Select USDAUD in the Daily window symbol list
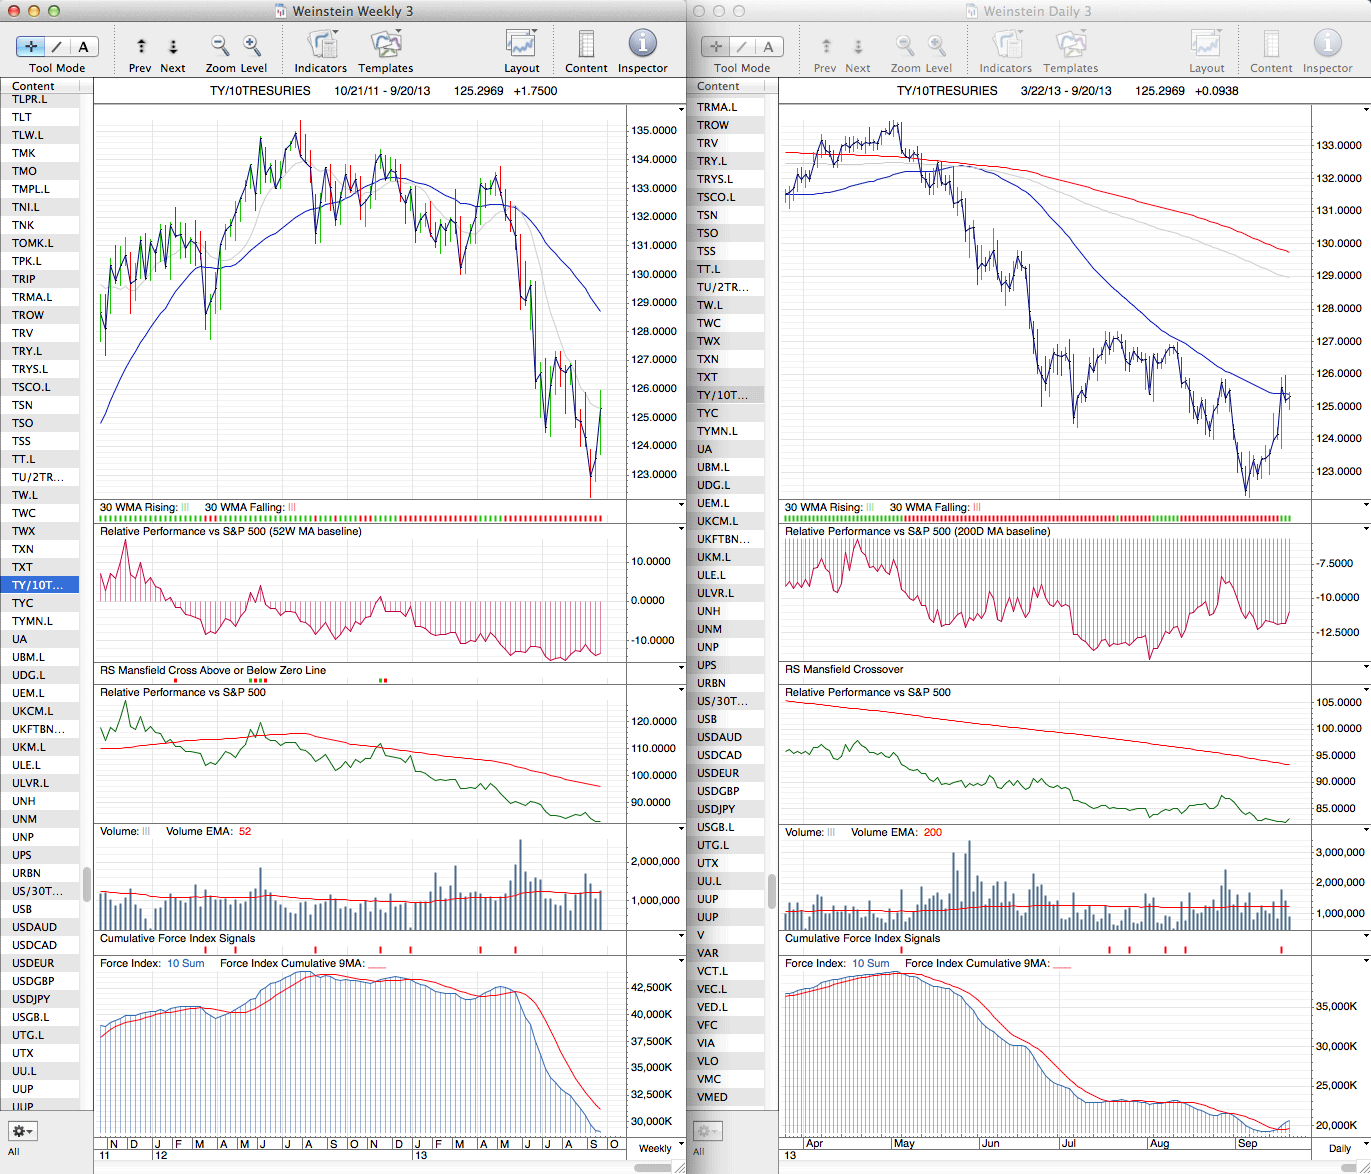Image resolution: width=1371 pixels, height=1174 pixels. coord(719,737)
